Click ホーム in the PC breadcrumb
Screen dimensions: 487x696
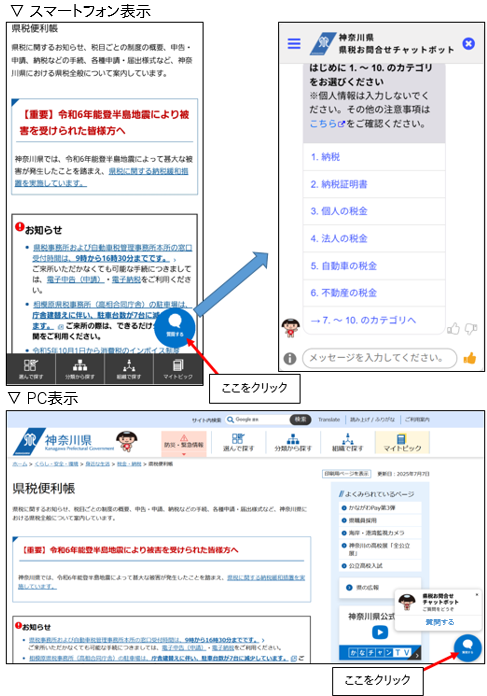click(20, 464)
